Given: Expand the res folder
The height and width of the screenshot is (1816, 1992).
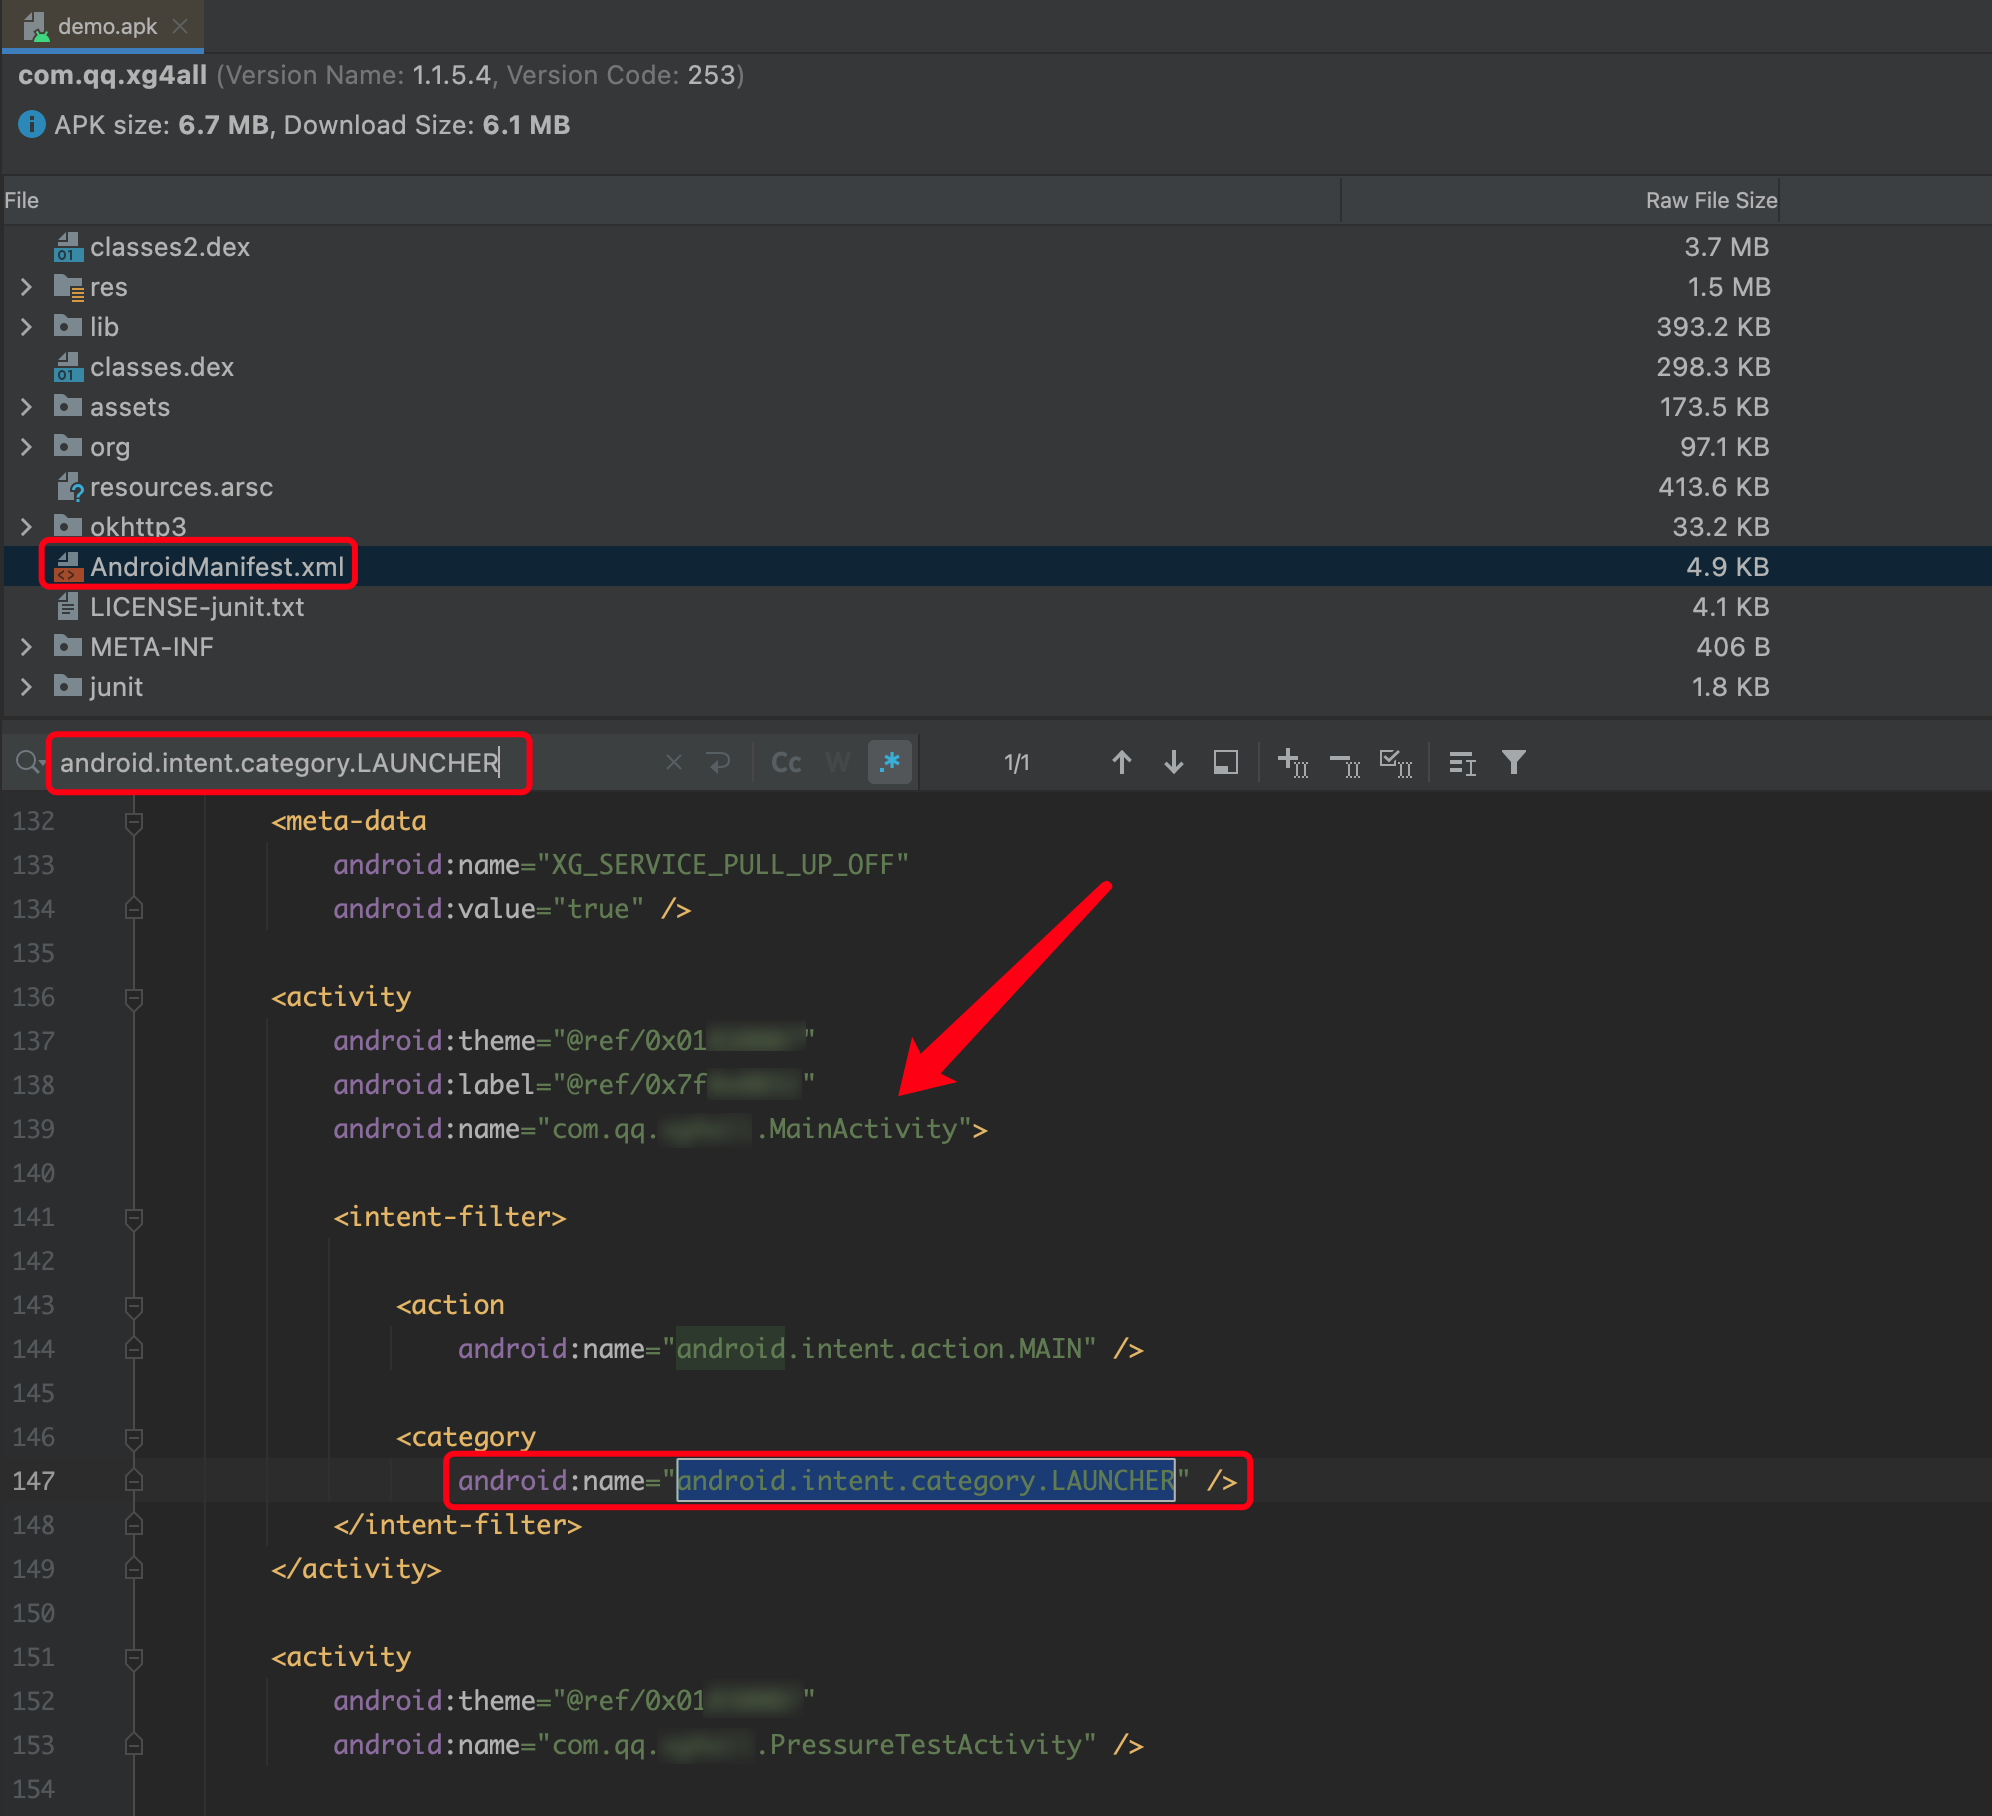Looking at the screenshot, I should (27, 287).
